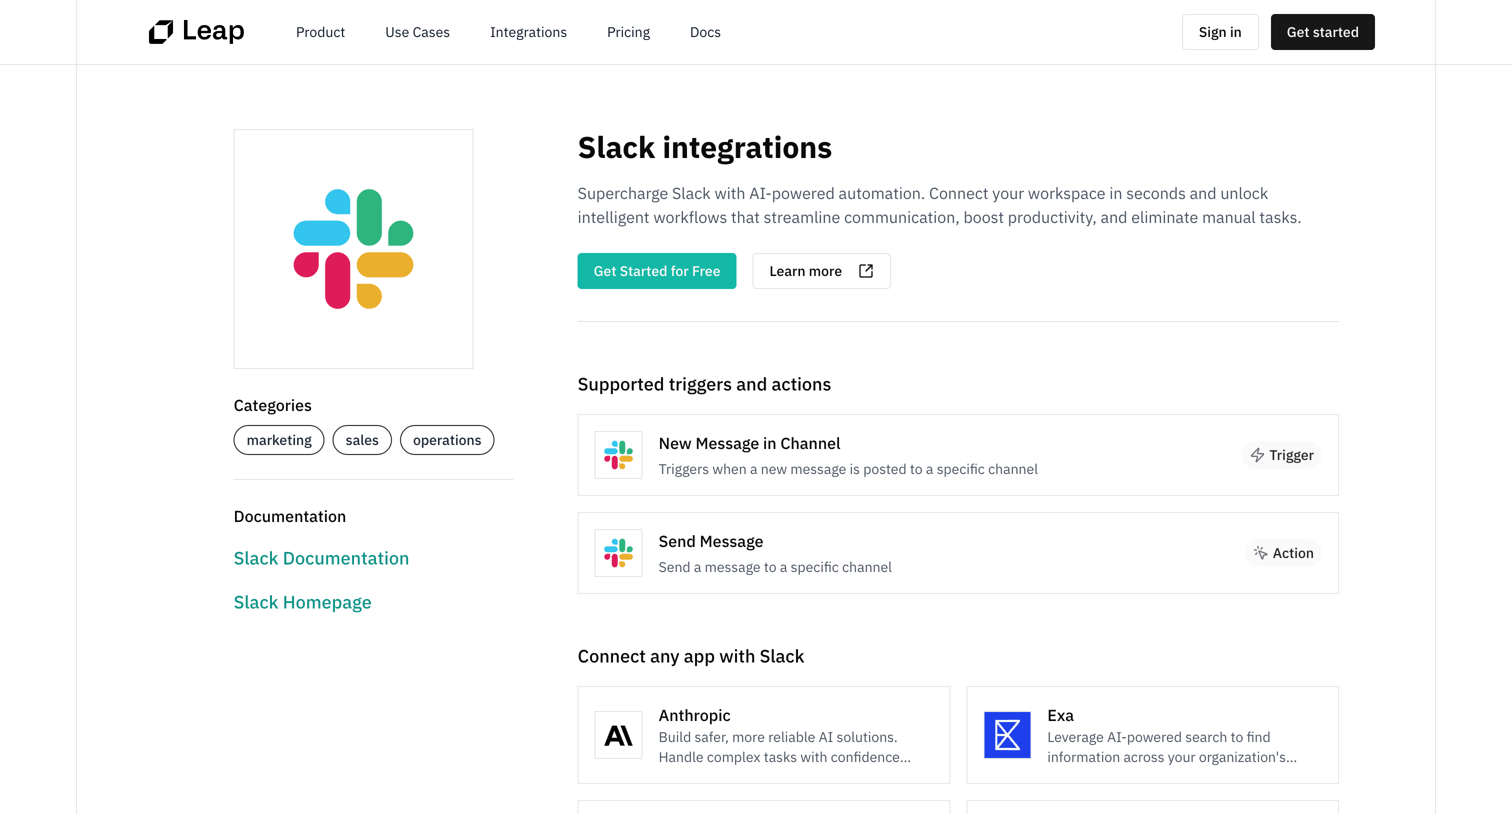This screenshot has width=1512, height=814.
Task: Click the Documentation heading in sidebar
Action: pyautogui.click(x=289, y=516)
